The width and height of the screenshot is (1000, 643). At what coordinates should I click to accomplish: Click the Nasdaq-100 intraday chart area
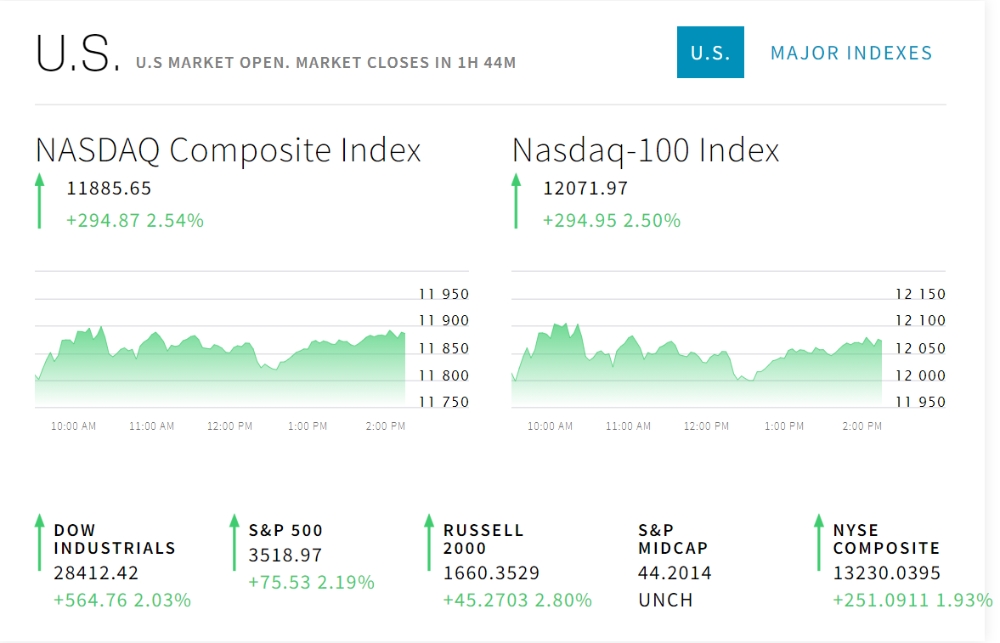(x=696, y=365)
